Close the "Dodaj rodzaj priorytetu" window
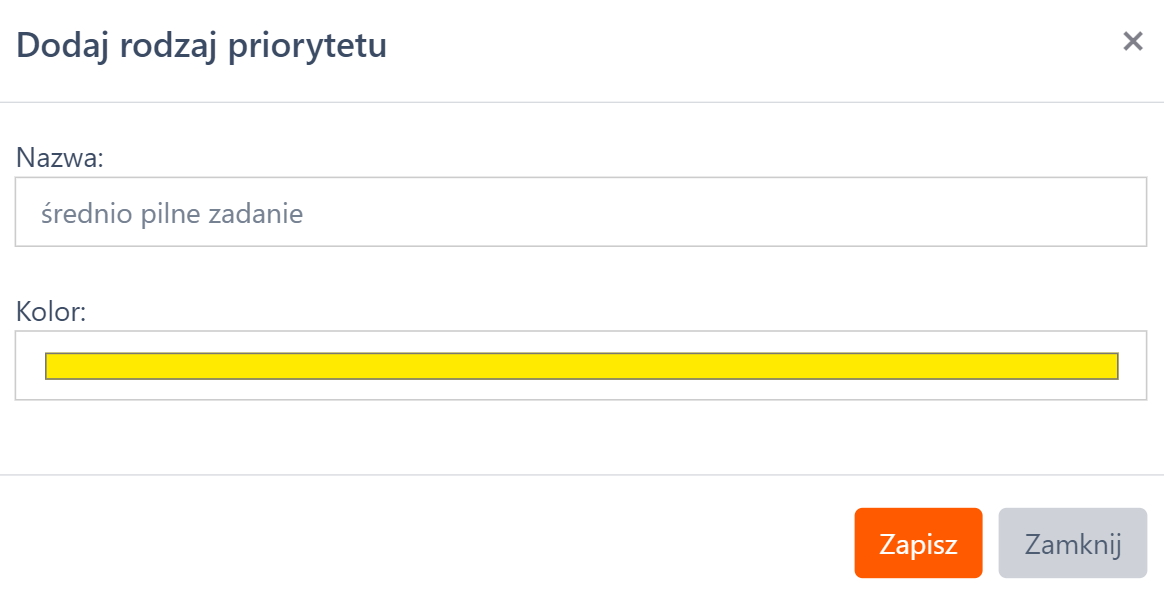This screenshot has width=1164, height=597. [1132, 42]
